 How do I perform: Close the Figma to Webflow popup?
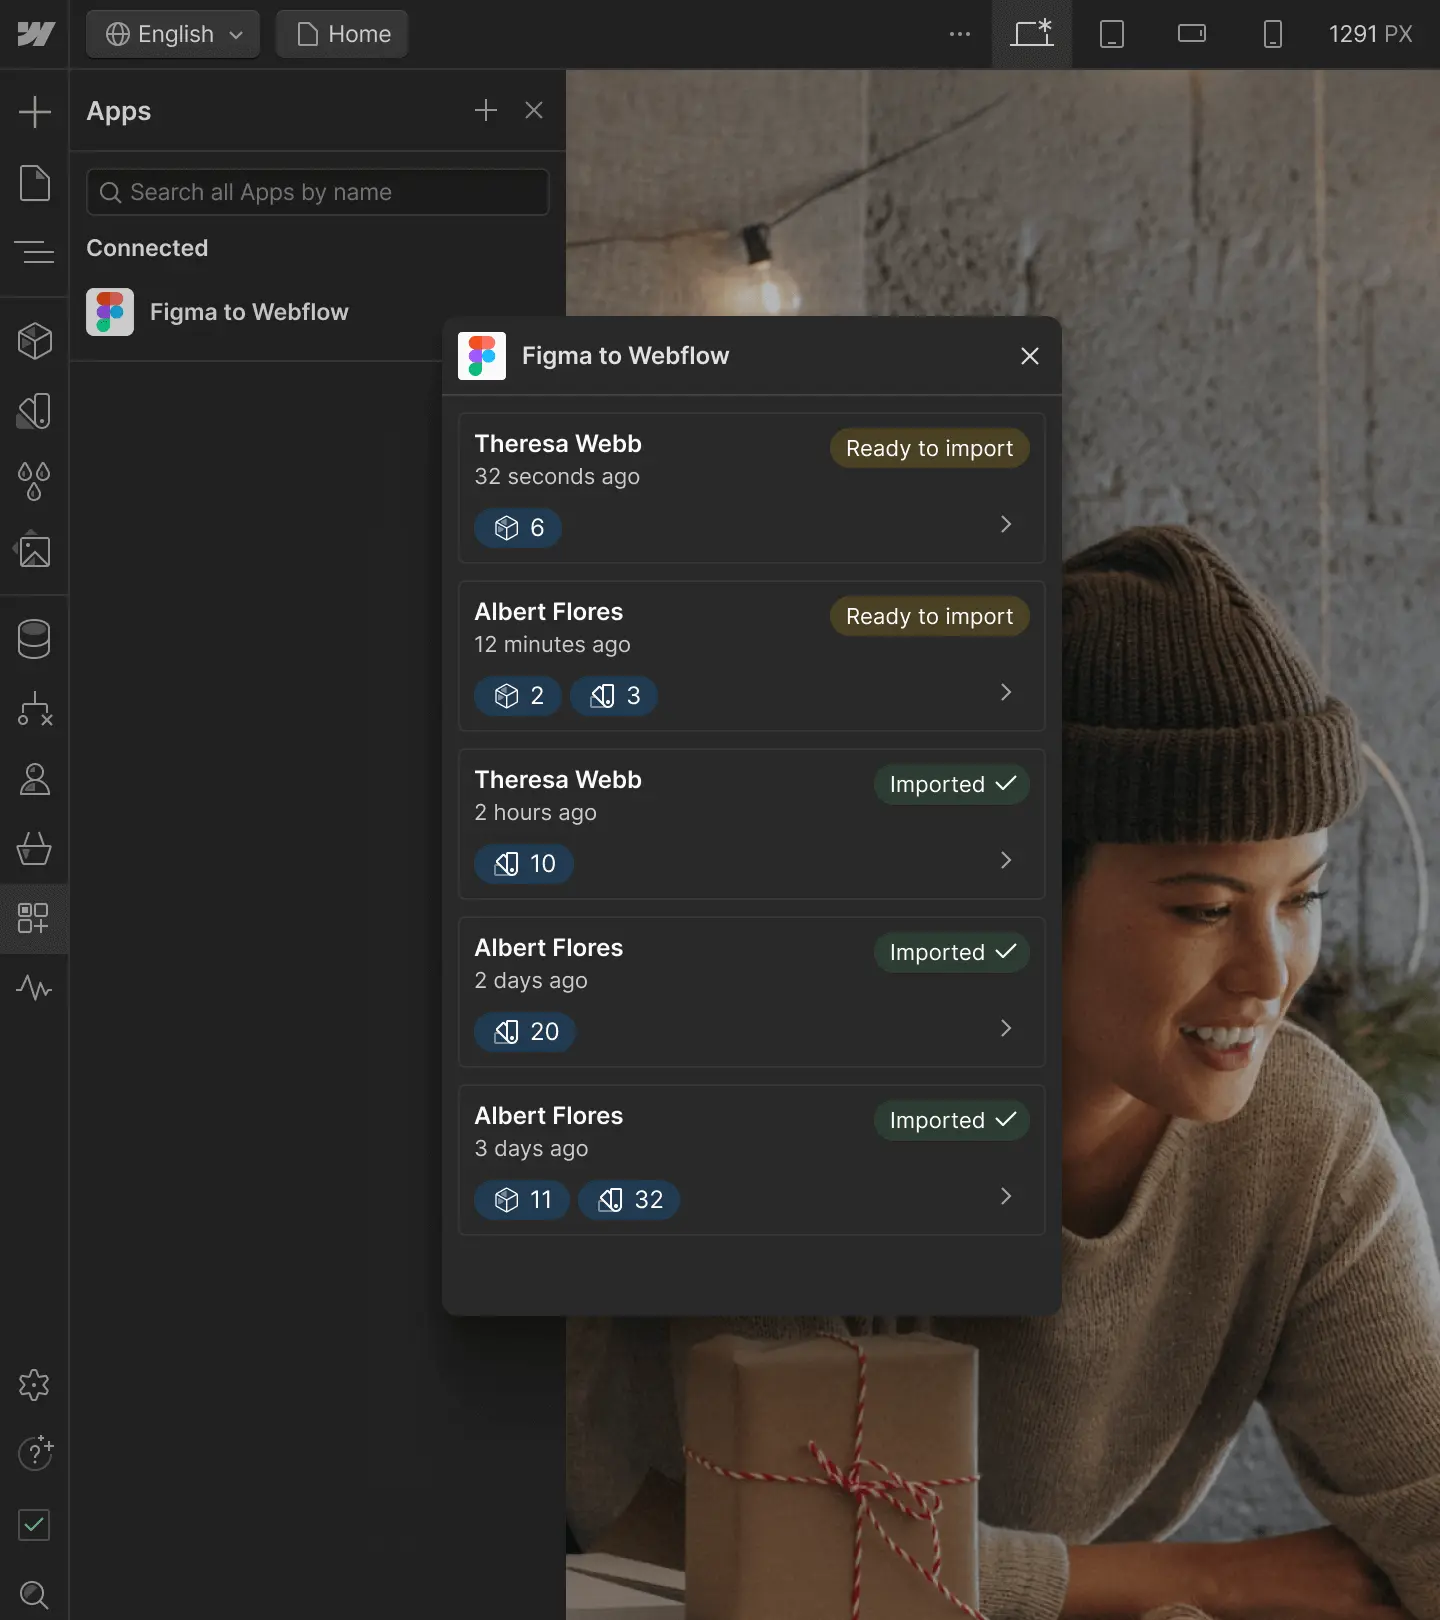(1030, 356)
